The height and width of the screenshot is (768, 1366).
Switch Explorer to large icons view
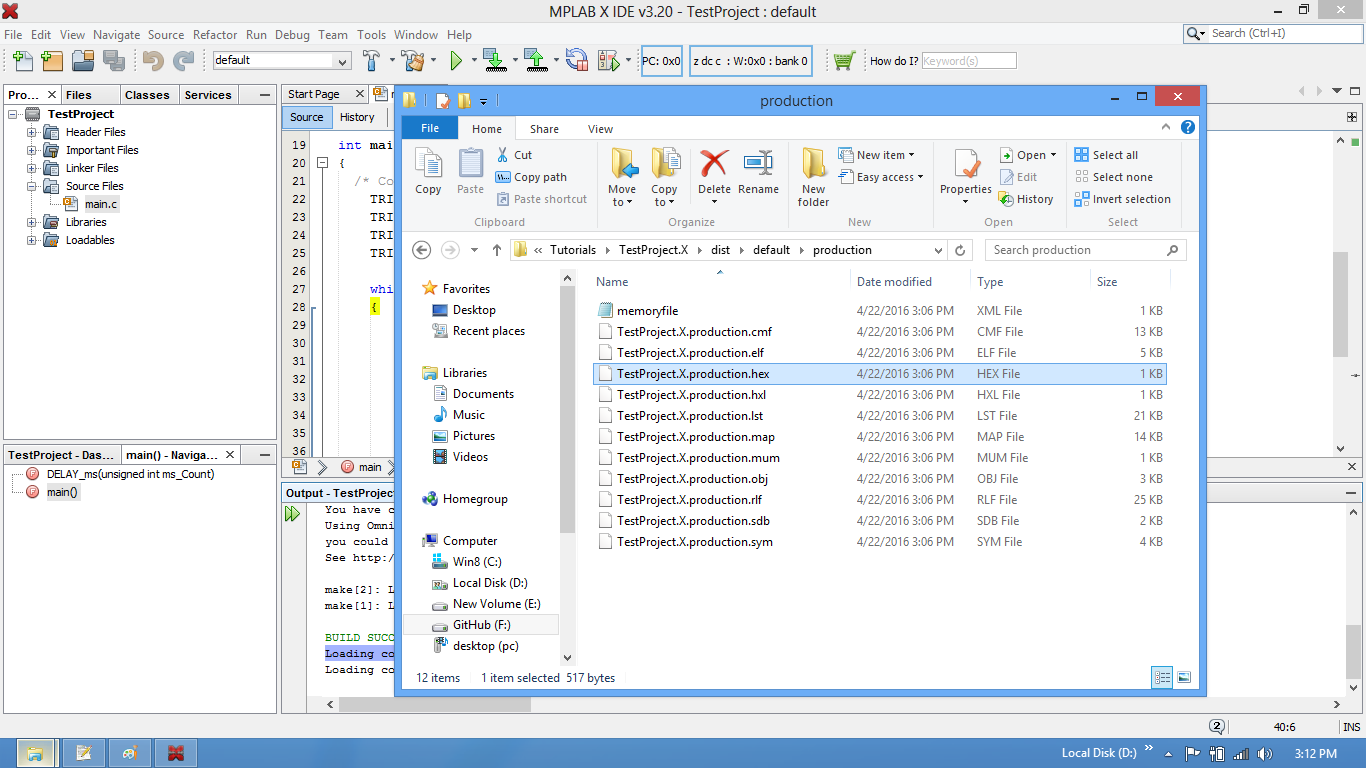tap(1184, 677)
